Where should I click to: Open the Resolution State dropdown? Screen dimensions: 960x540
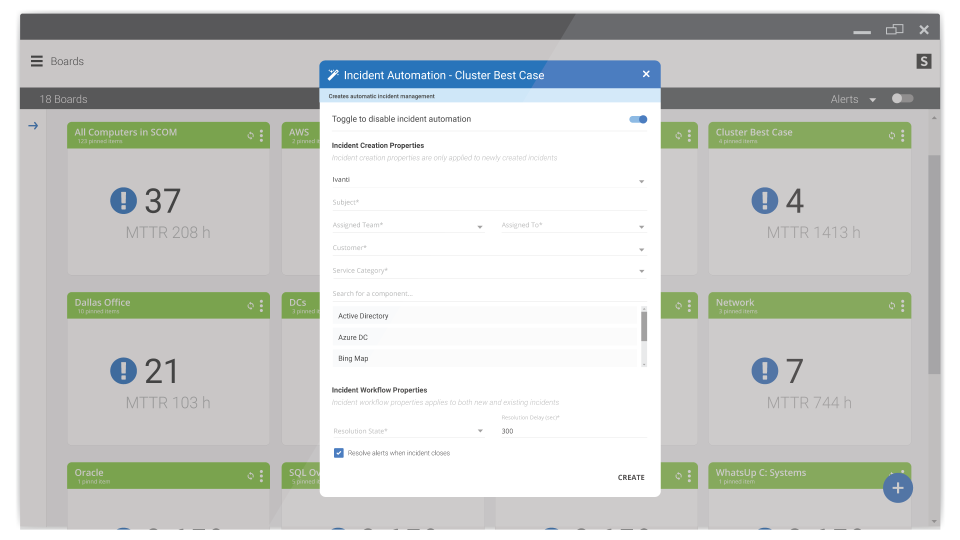pos(408,431)
